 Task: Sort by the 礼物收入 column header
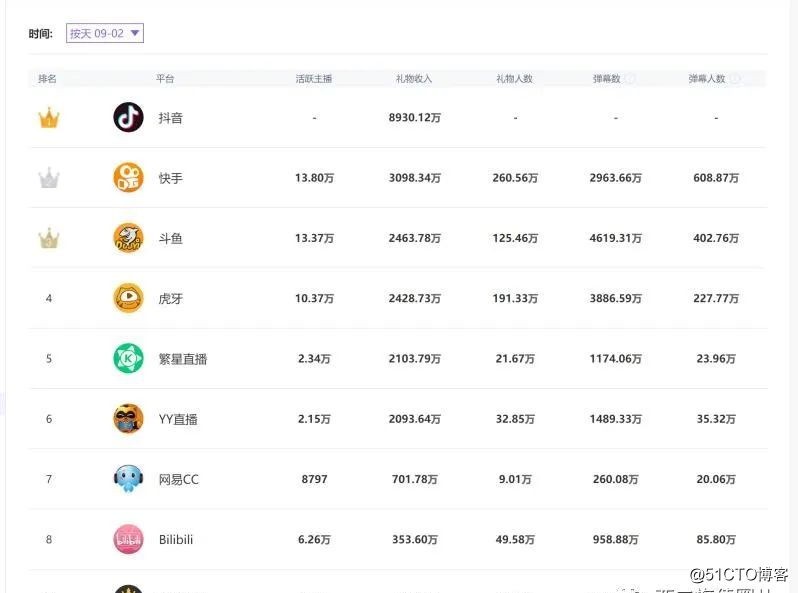(x=414, y=78)
